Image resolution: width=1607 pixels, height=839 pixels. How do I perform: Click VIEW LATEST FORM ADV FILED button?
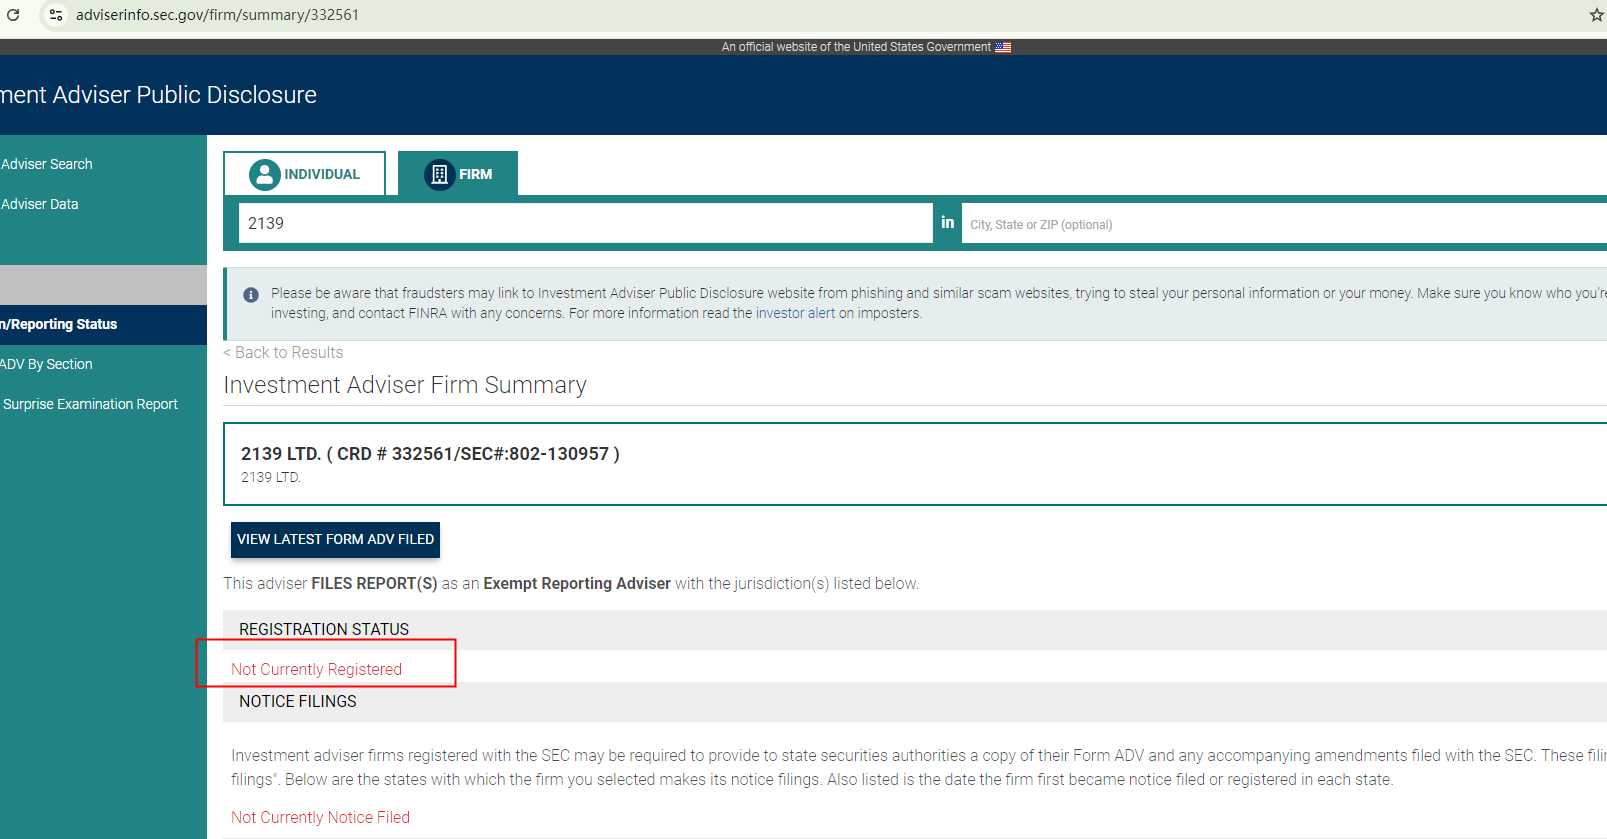point(335,539)
